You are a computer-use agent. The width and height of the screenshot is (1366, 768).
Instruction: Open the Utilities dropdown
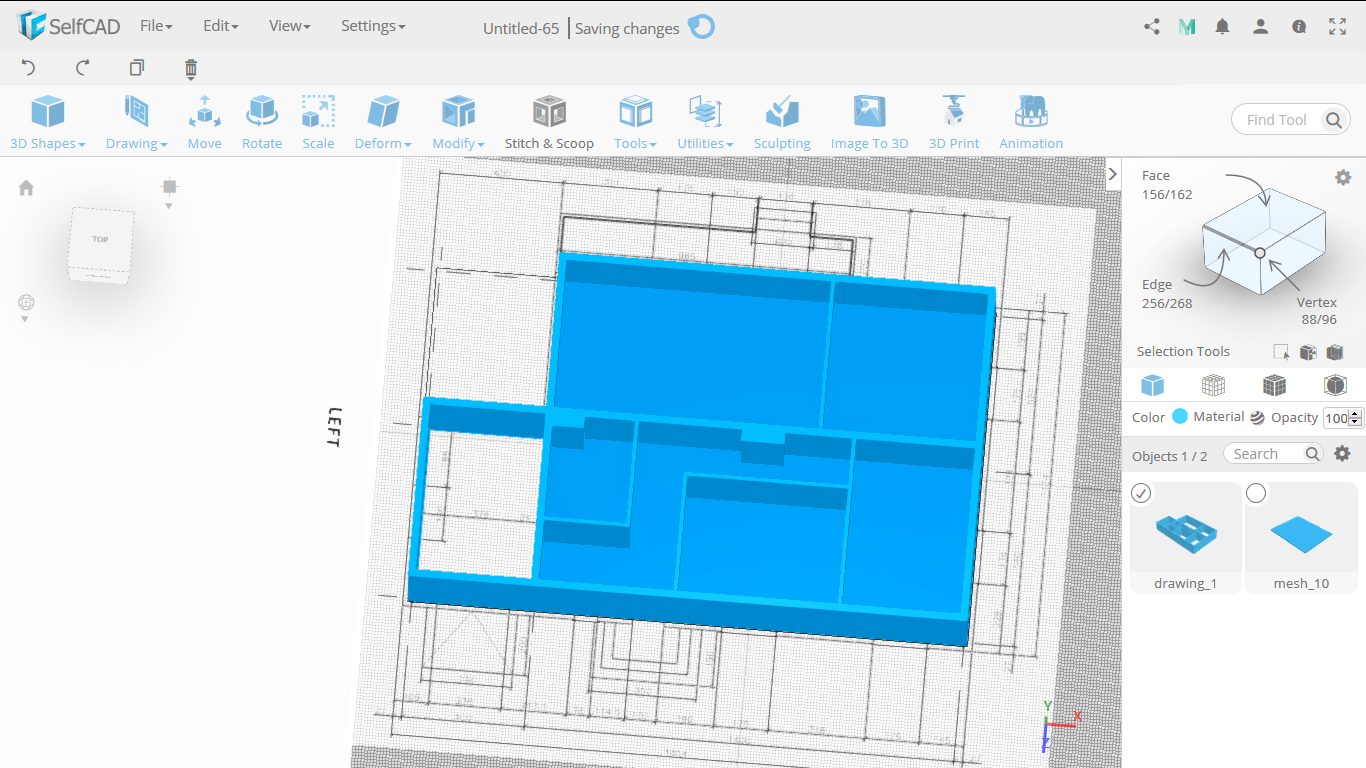705,122
